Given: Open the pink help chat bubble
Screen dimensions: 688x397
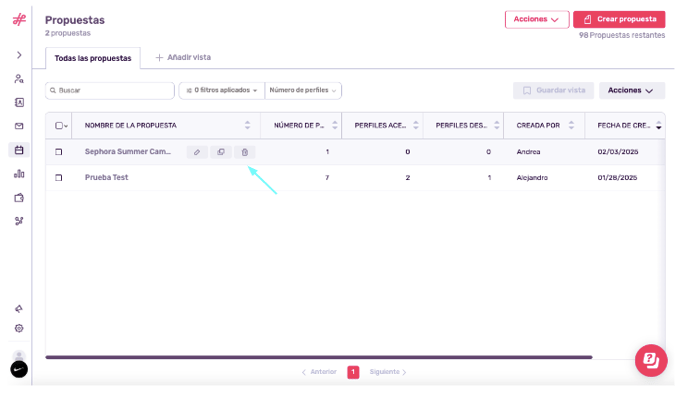Looking at the screenshot, I should (651, 361).
